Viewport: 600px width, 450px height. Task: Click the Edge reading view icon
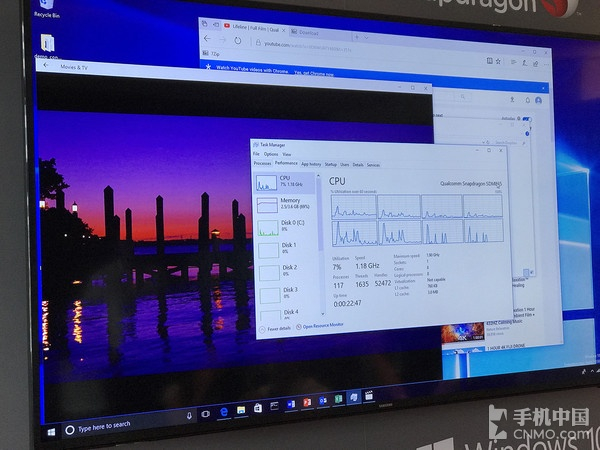click(489, 60)
